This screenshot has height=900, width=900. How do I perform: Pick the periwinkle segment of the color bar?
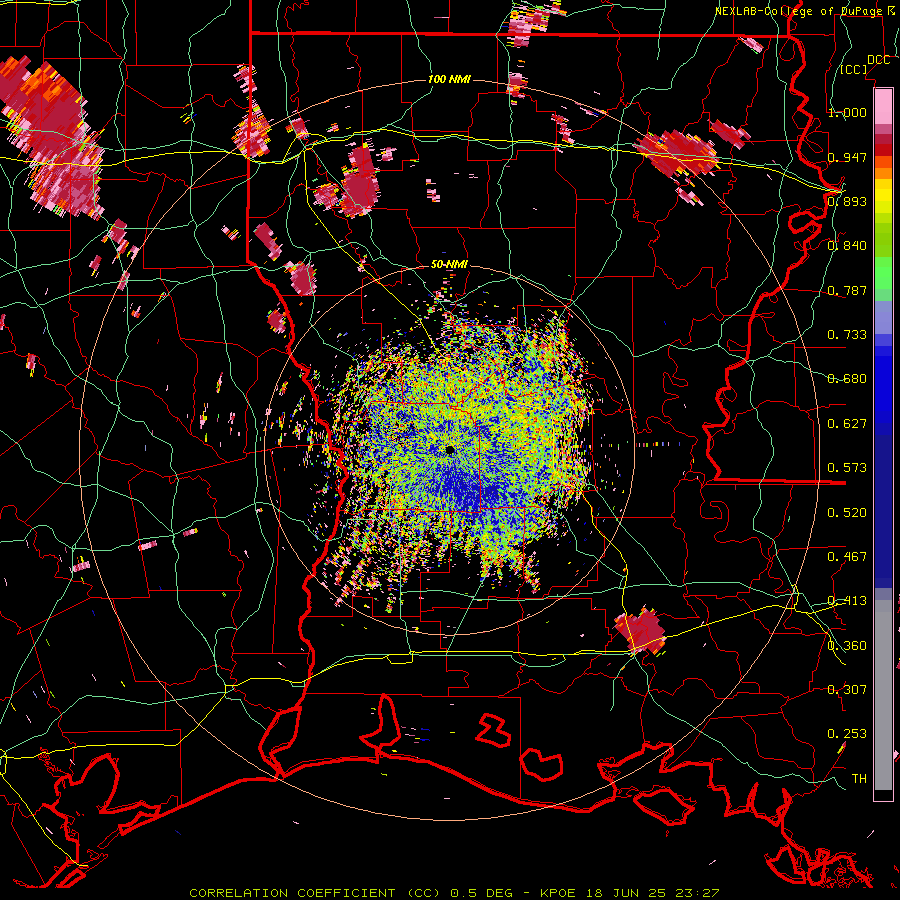(x=883, y=317)
